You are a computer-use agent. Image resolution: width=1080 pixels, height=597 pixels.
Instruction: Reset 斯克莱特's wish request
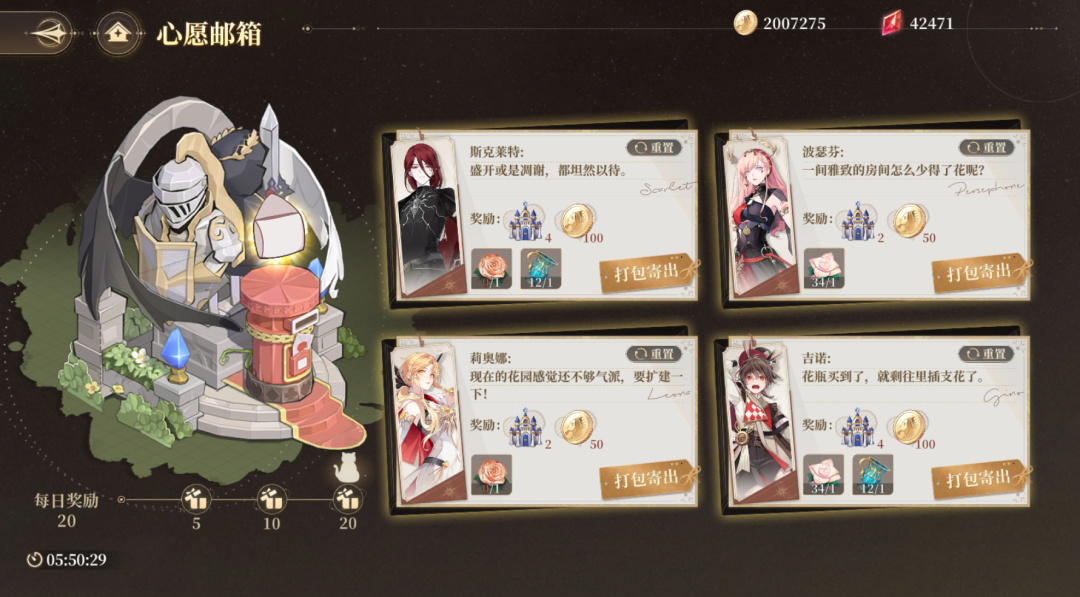pos(654,147)
